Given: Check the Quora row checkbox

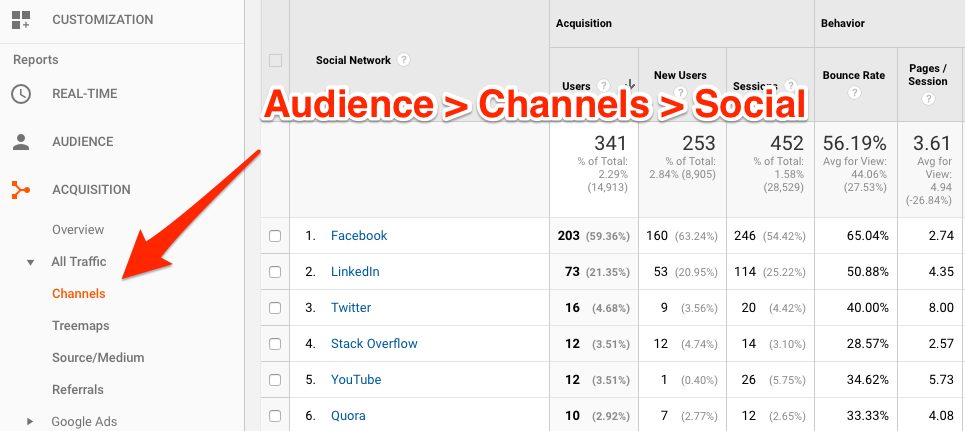Looking at the screenshot, I should click(x=275, y=416).
